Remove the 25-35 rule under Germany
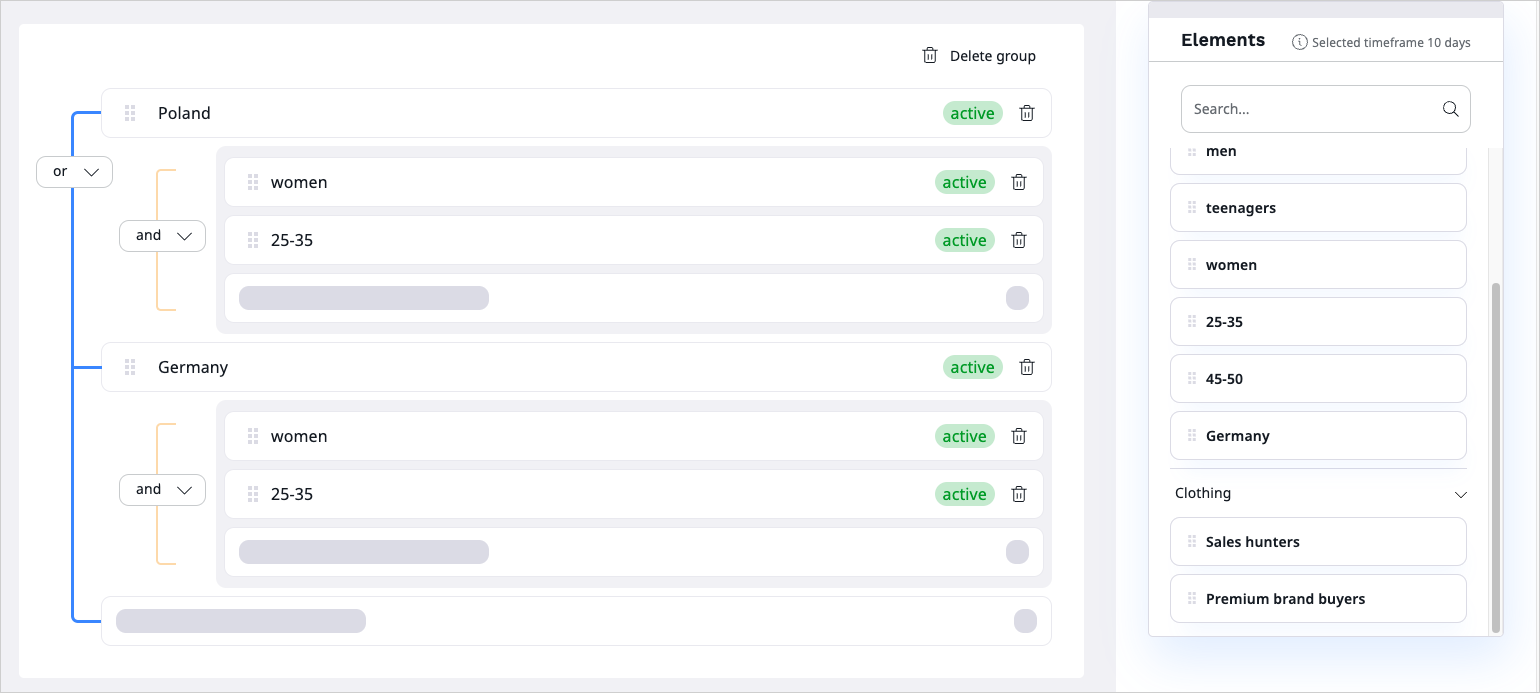 (1019, 494)
